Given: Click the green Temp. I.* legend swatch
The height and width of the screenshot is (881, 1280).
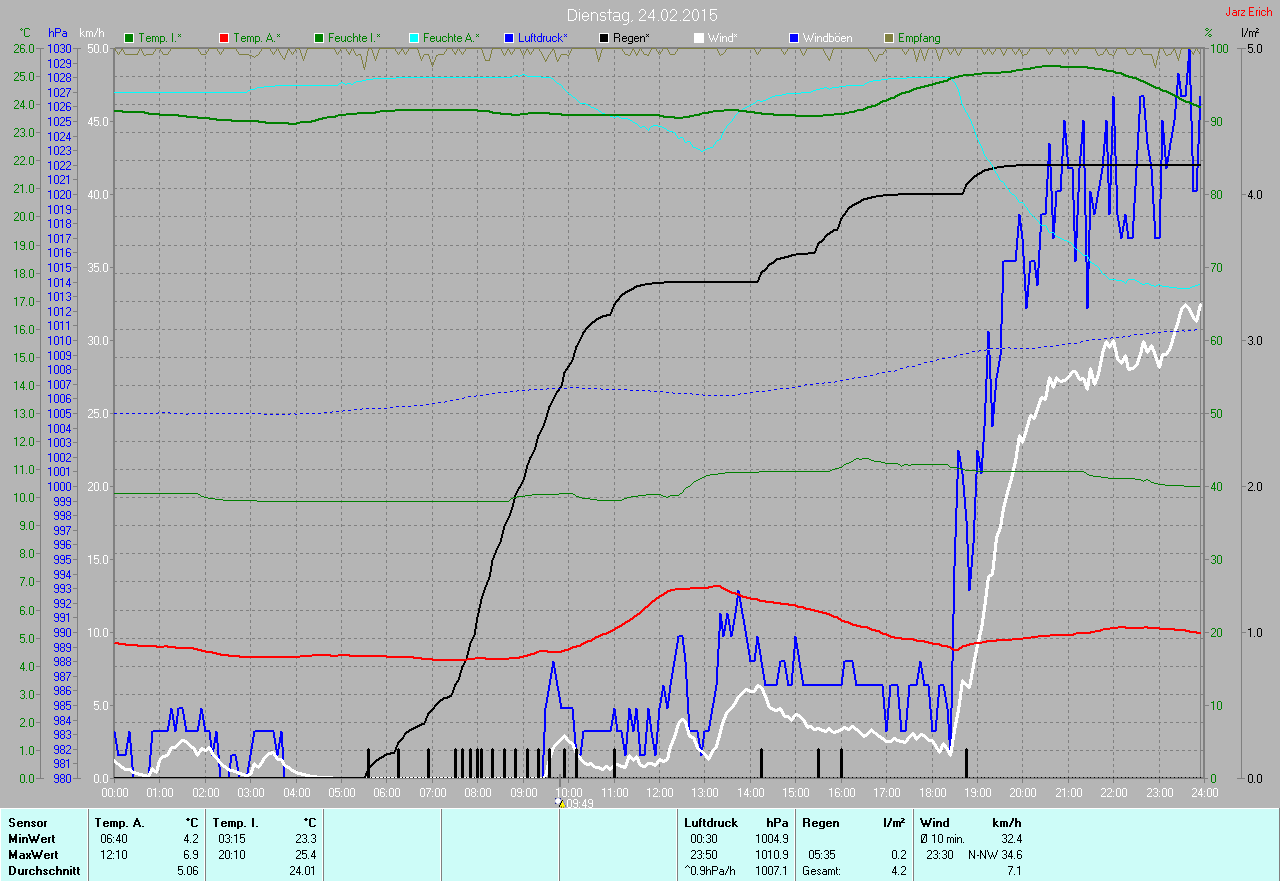Looking at the screenshot, I should (129, 38).
